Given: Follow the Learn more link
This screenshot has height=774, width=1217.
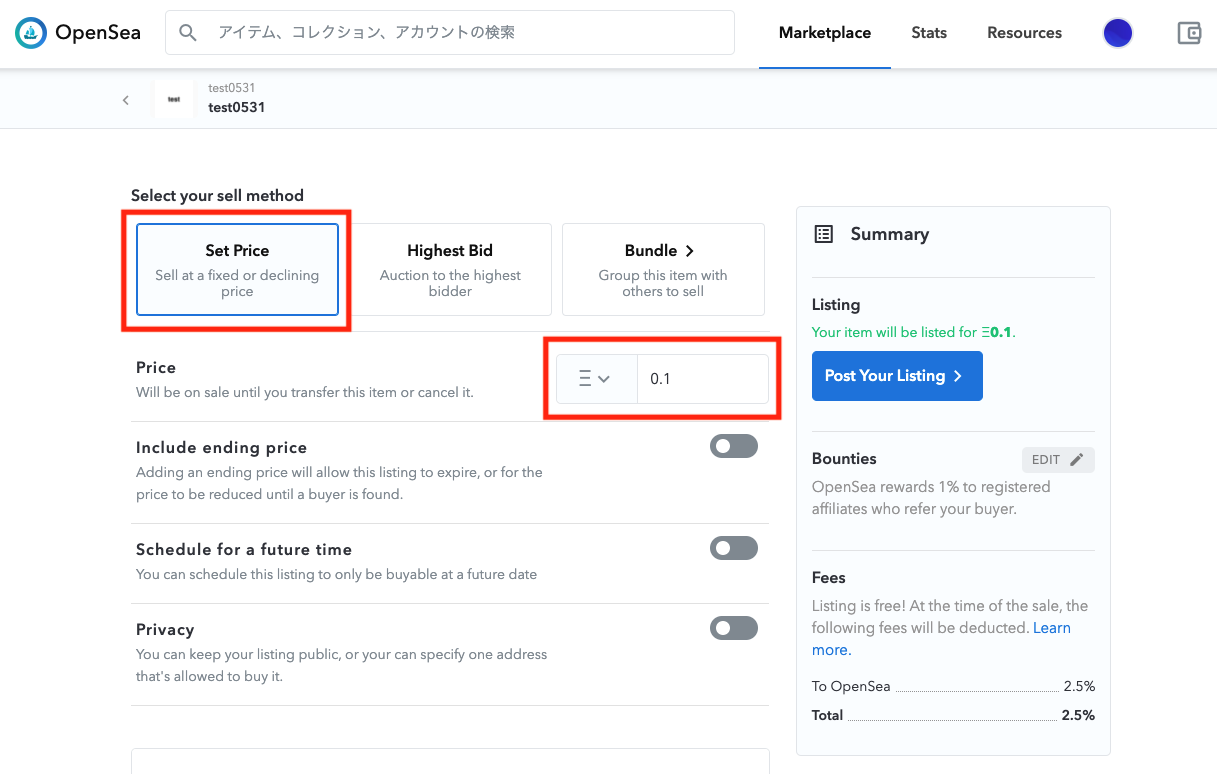Looking at the screenshot, I should [x=941, y=639].
